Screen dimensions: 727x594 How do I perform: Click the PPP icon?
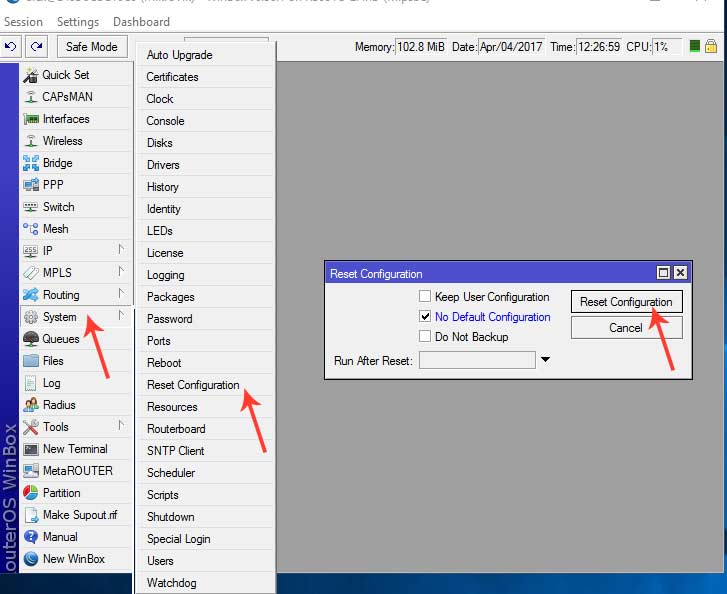point(31,185)
